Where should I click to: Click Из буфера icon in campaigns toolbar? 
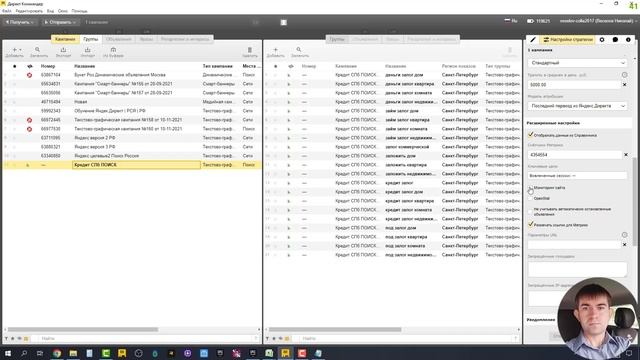pos(113,52)
